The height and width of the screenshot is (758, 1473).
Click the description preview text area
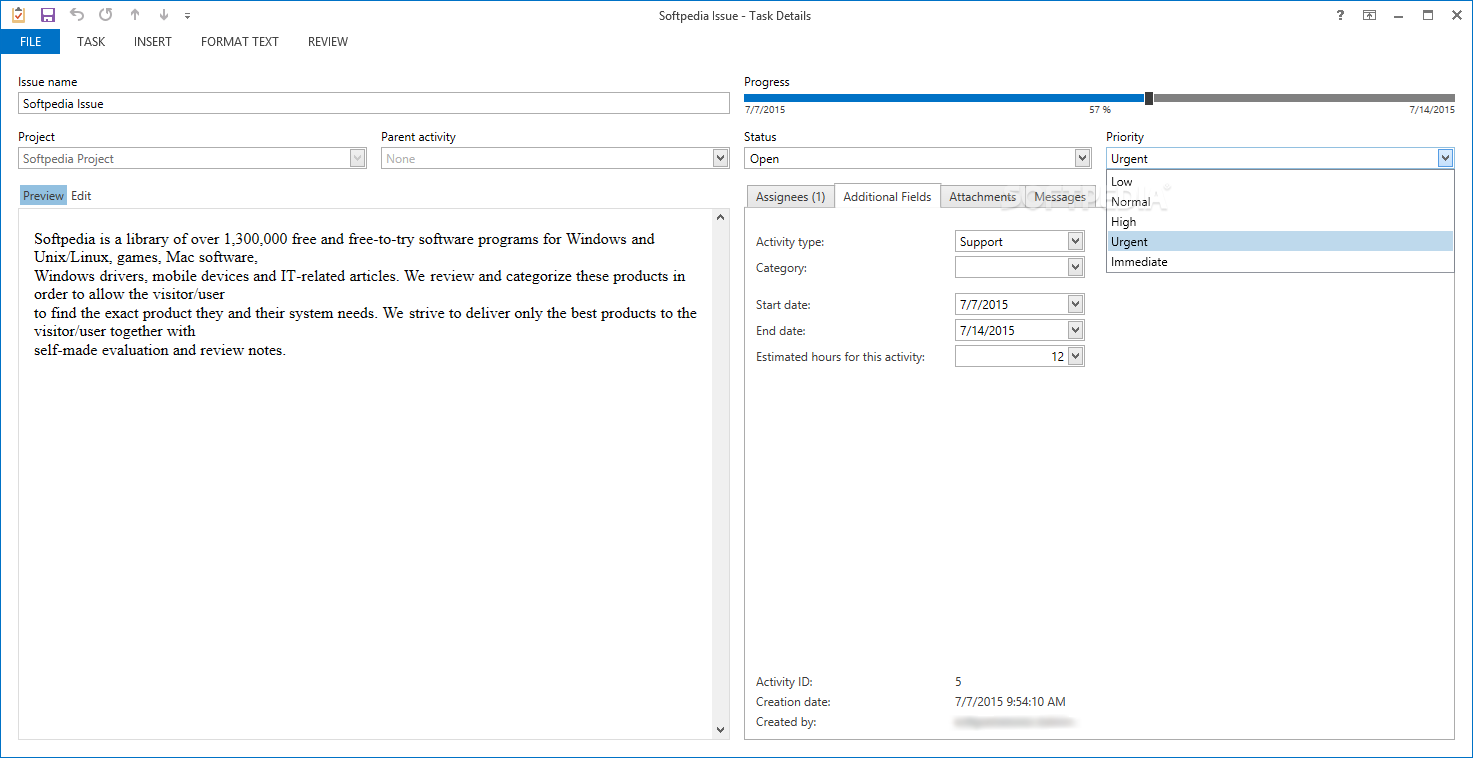[366, 474]
